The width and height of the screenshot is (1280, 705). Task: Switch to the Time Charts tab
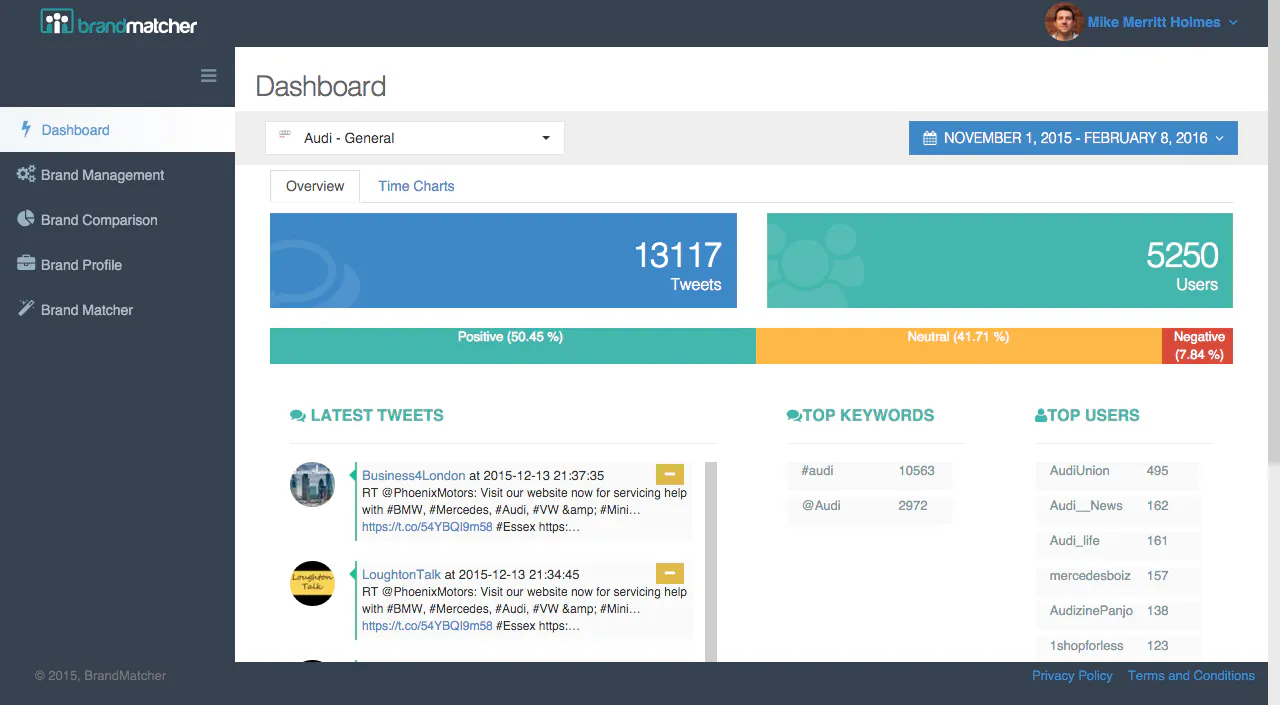tap(416, 186)
